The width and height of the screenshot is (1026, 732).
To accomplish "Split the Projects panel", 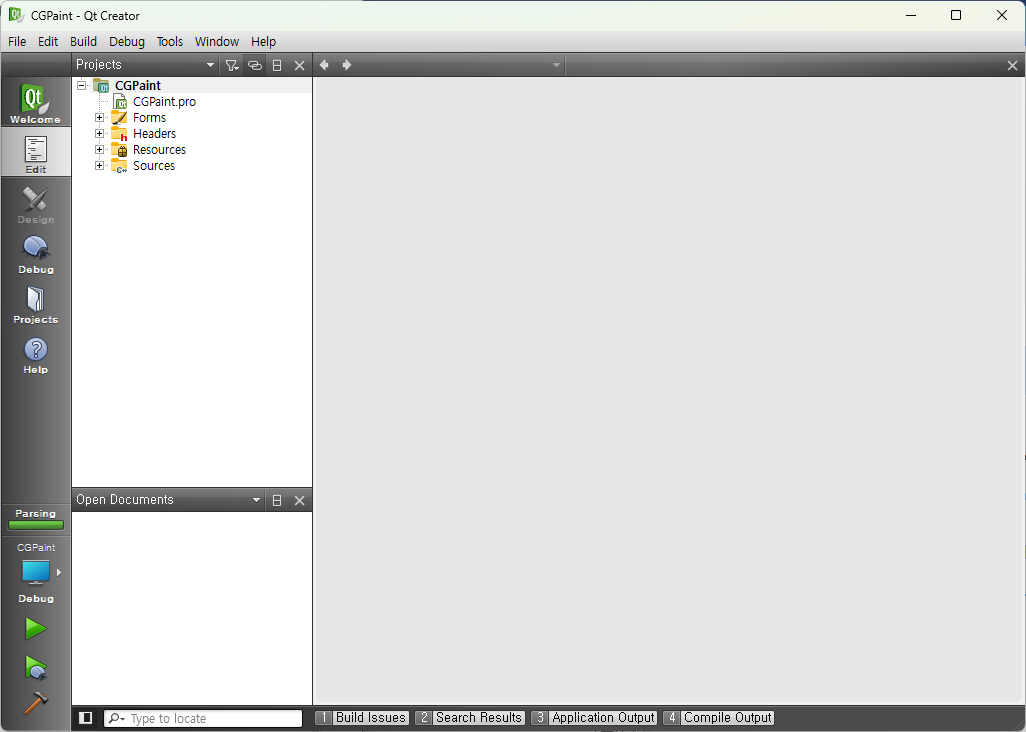I will (277, 65).
